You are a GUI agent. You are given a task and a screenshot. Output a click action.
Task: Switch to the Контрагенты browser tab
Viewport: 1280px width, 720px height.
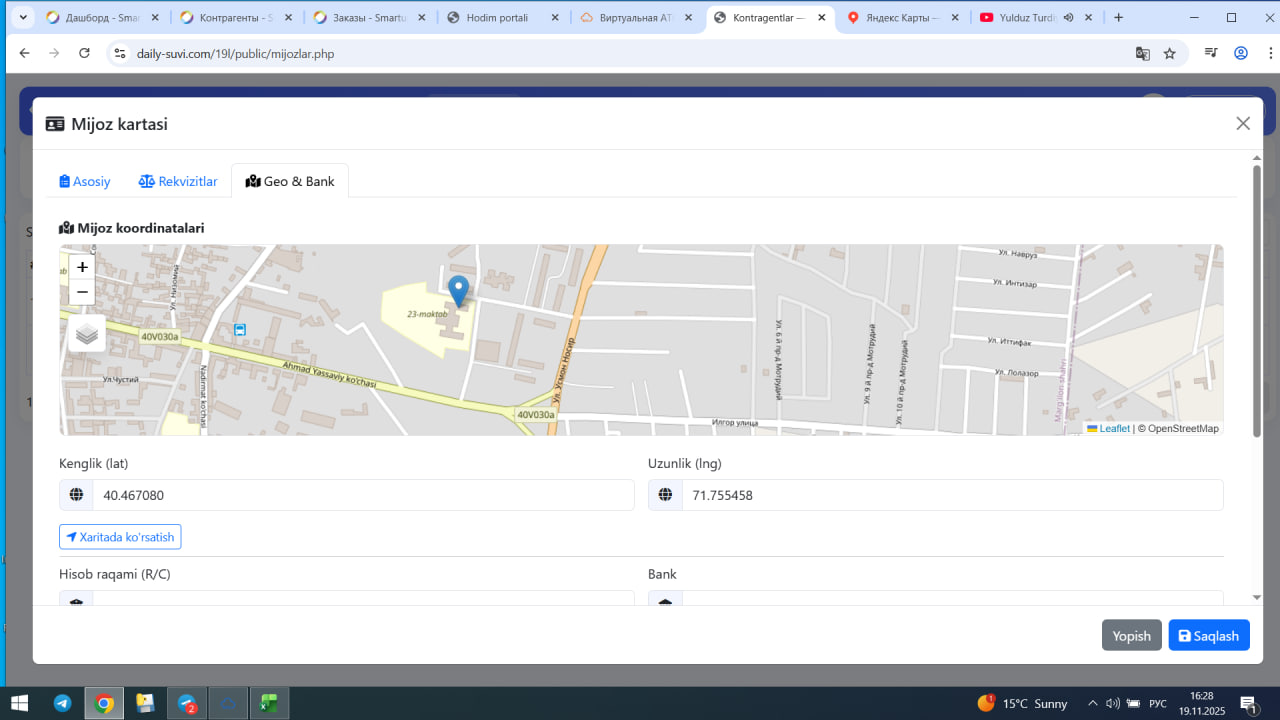(x=235, y=17)
